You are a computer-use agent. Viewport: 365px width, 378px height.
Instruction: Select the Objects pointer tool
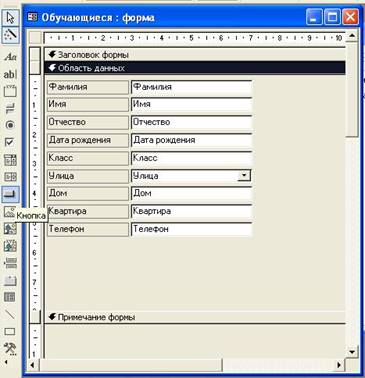tap(10, 17)
